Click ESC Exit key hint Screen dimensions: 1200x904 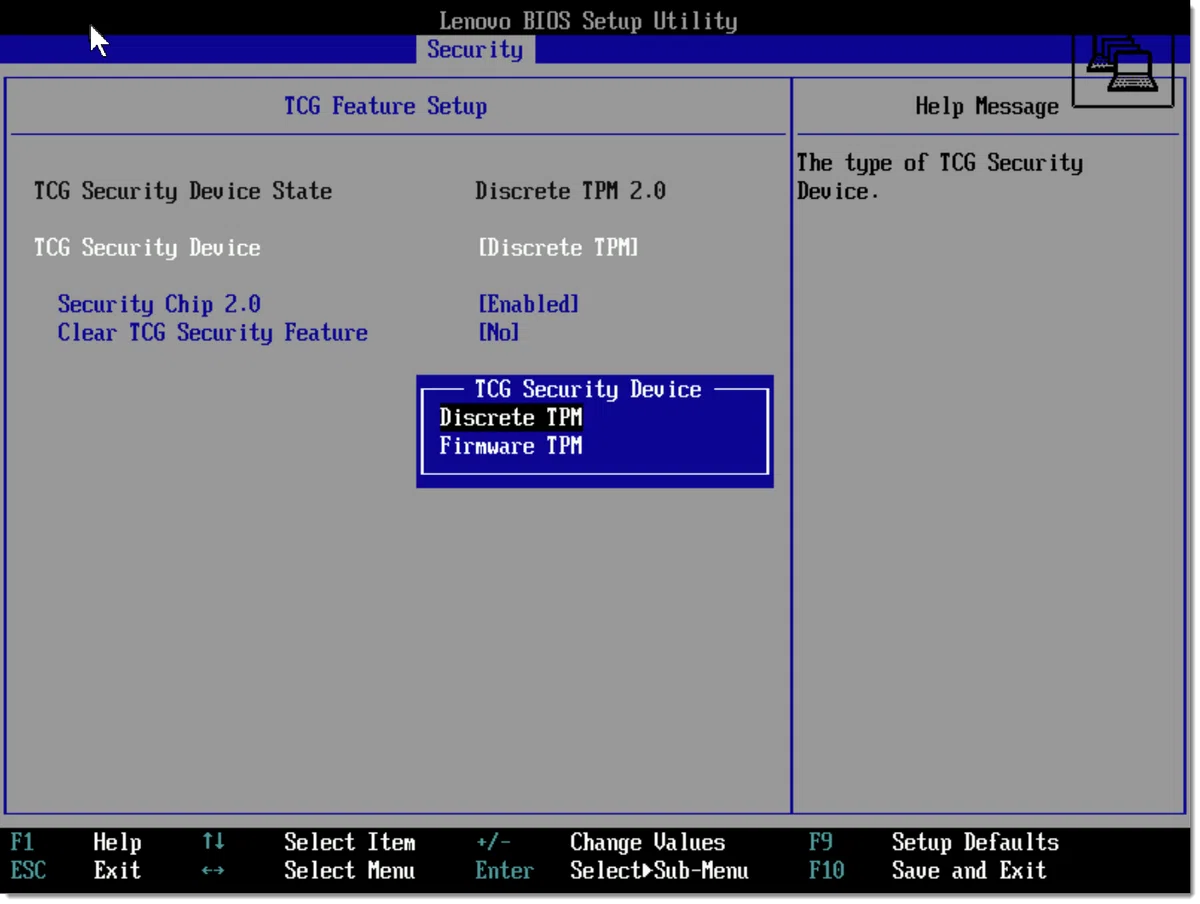coord(76,871)
